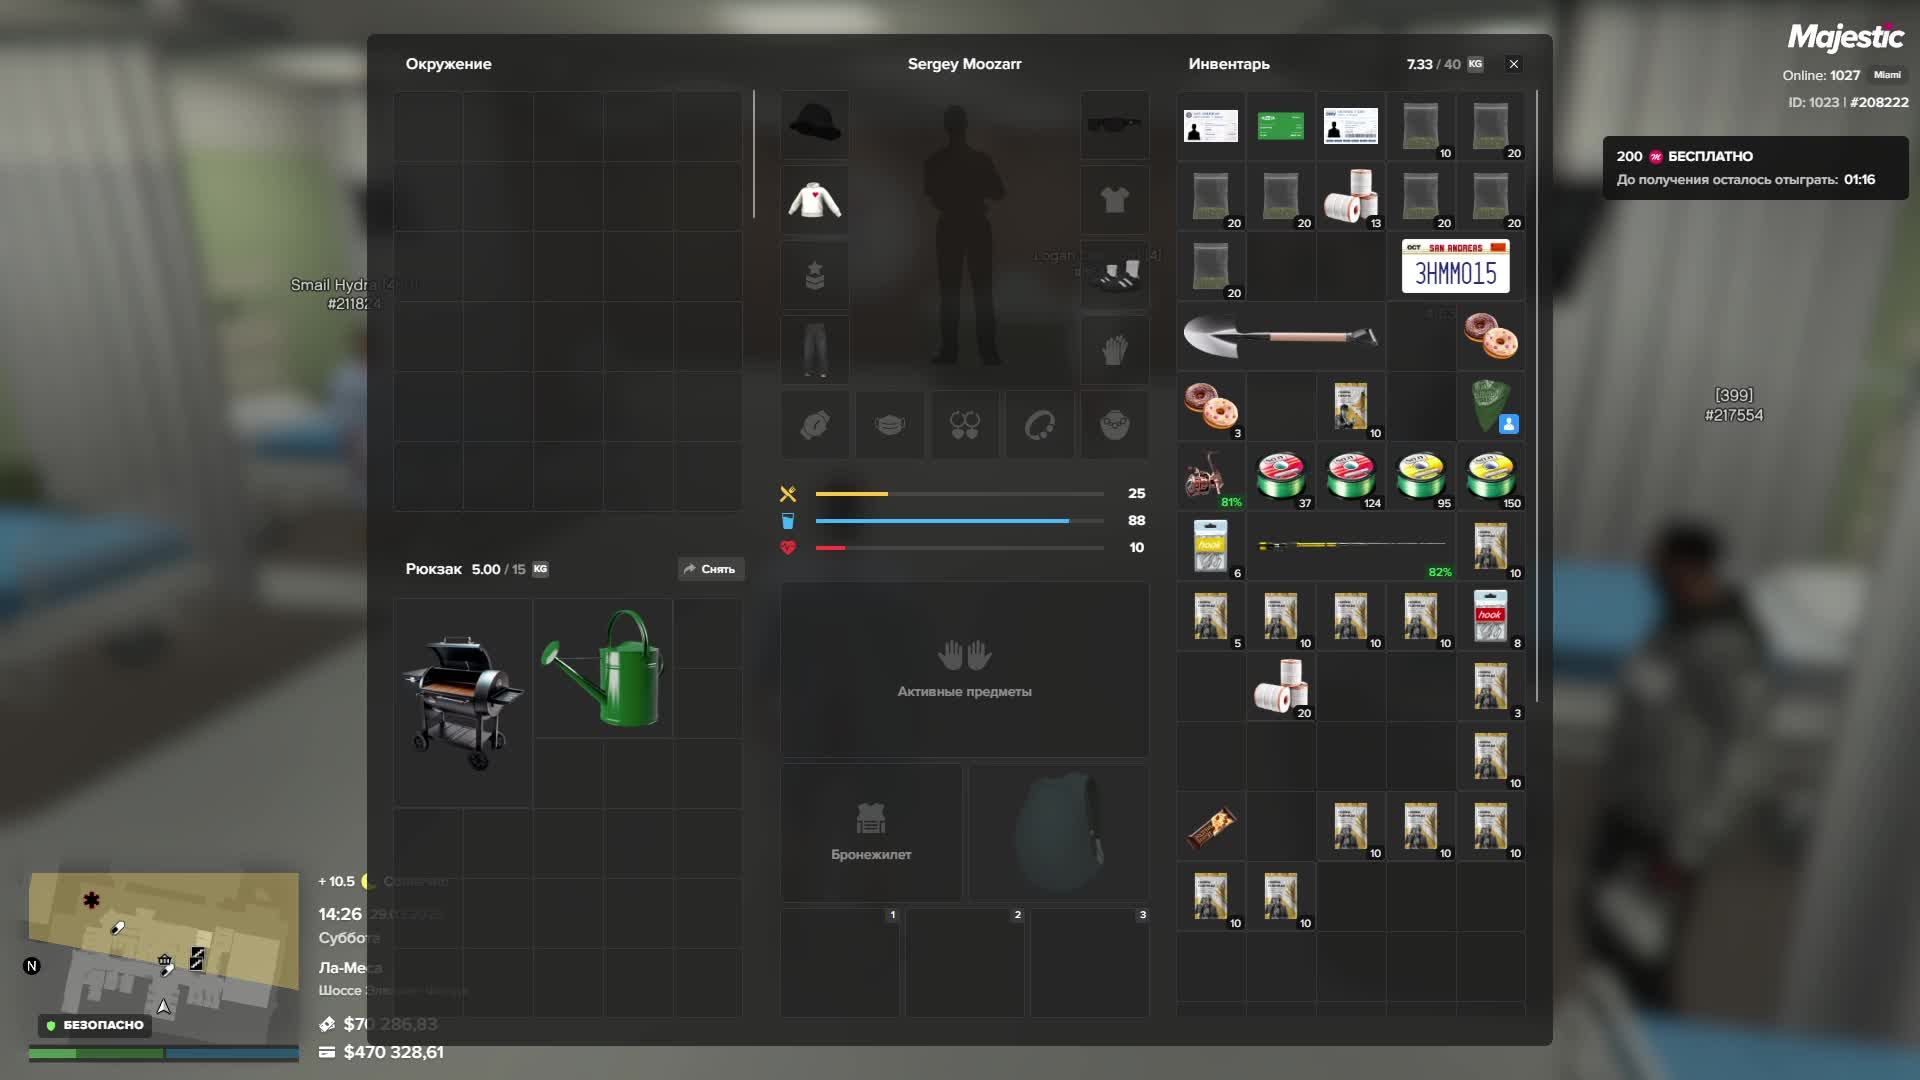Choose the fishing rod at 82%

(x=1350, y=546)
